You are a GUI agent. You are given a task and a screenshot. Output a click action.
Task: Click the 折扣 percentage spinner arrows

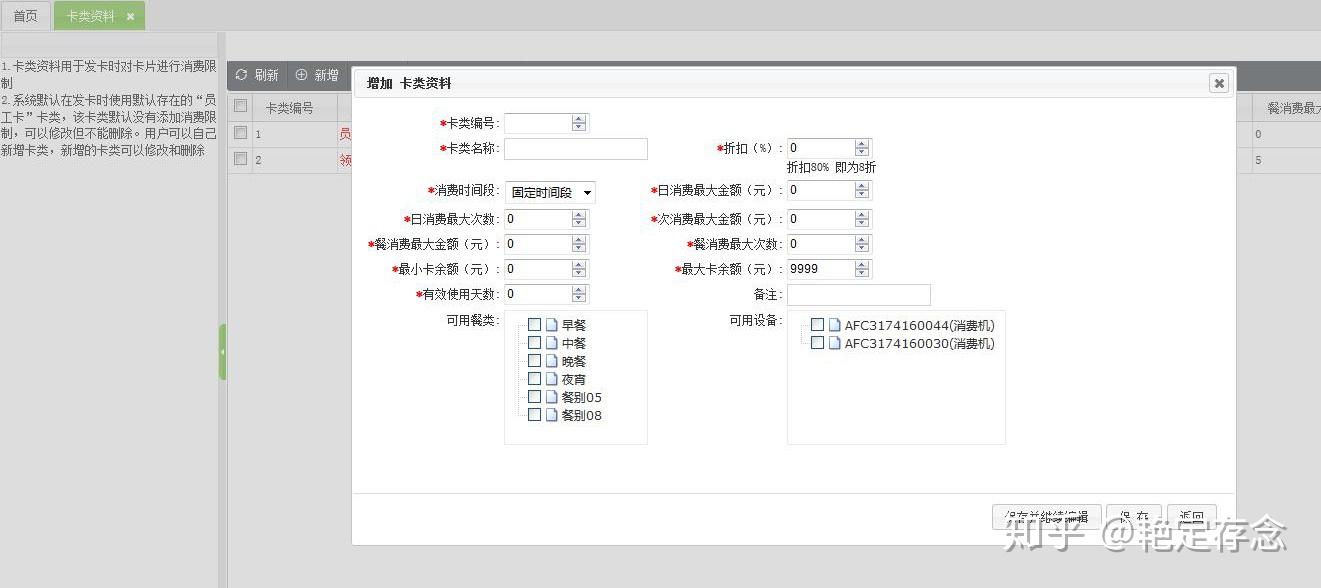(862, 148)
